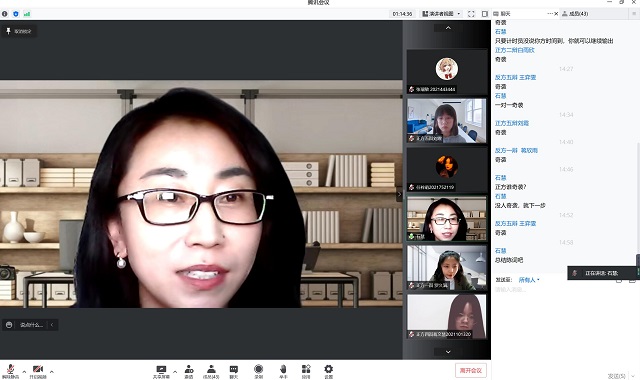Select the anime avatar participant tile
This screenshot has height=380, width=640.
pos(447,71)
